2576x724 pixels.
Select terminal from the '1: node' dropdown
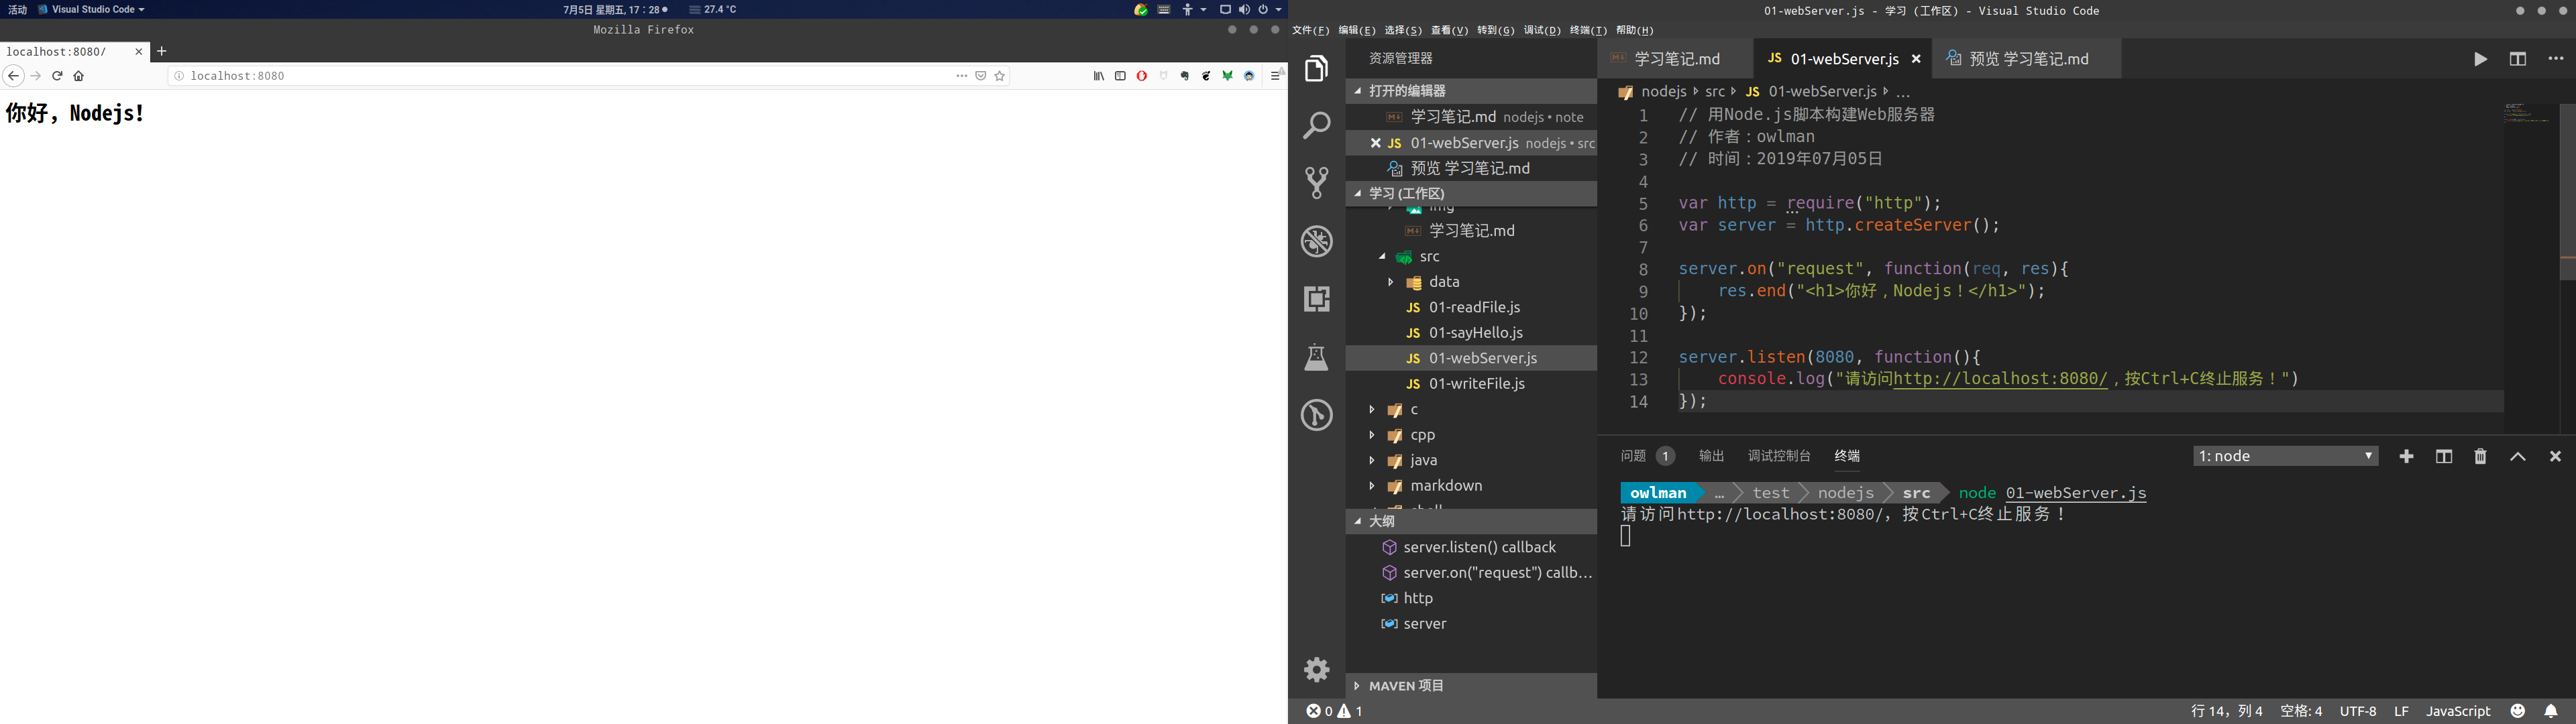(x=2285, y=456)
